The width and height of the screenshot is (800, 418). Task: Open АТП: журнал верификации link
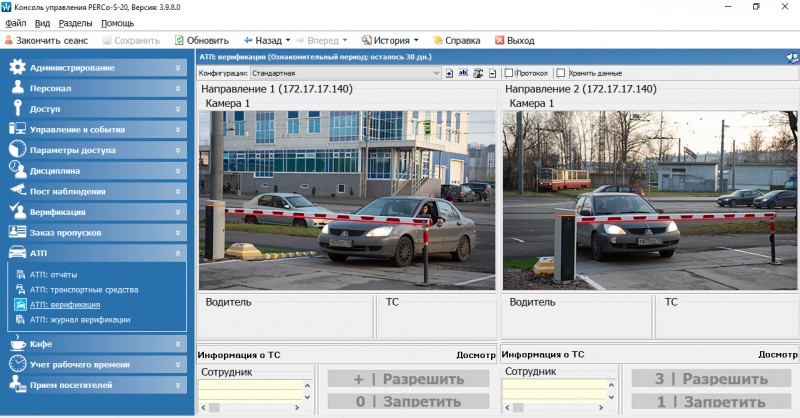coord(79,320)
